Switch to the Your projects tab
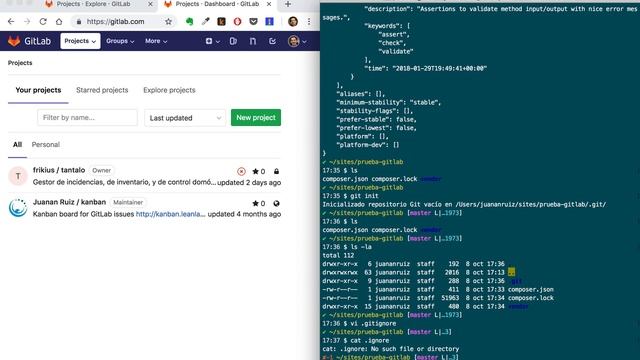 tap(38, 90)
